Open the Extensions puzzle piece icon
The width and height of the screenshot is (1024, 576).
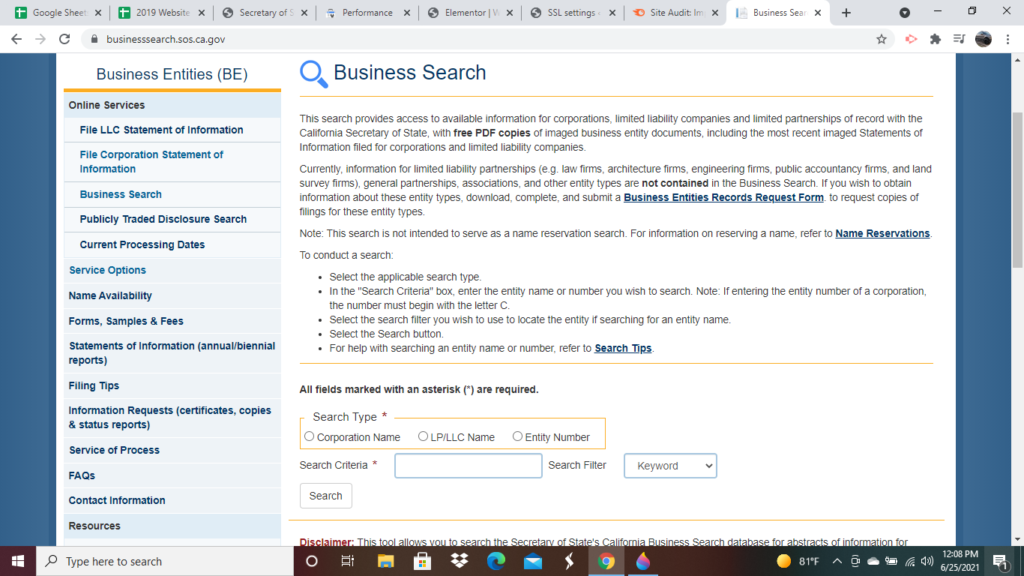tap(935, 38)
